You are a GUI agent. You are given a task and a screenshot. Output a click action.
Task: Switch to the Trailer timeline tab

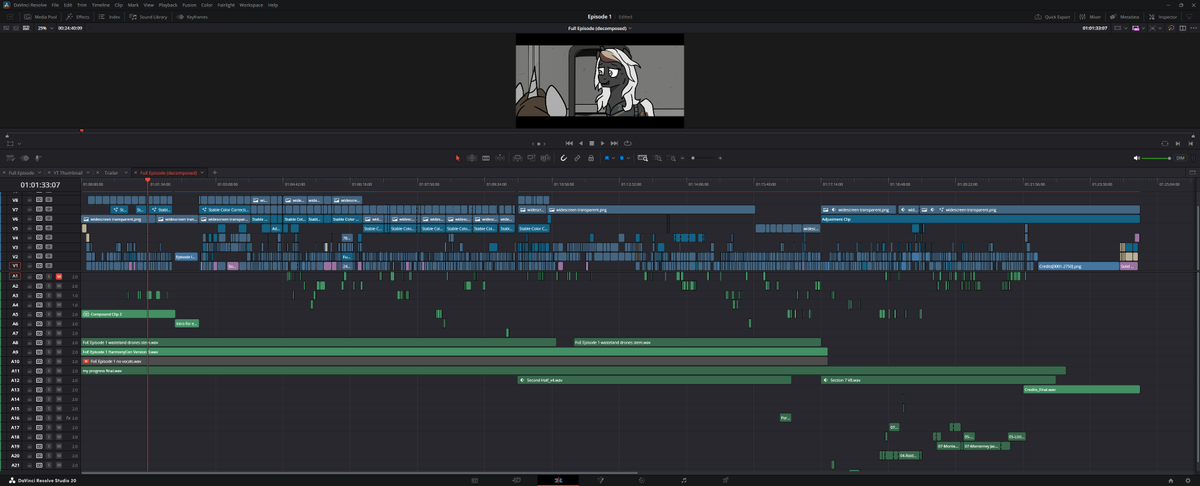click(111, 173)
